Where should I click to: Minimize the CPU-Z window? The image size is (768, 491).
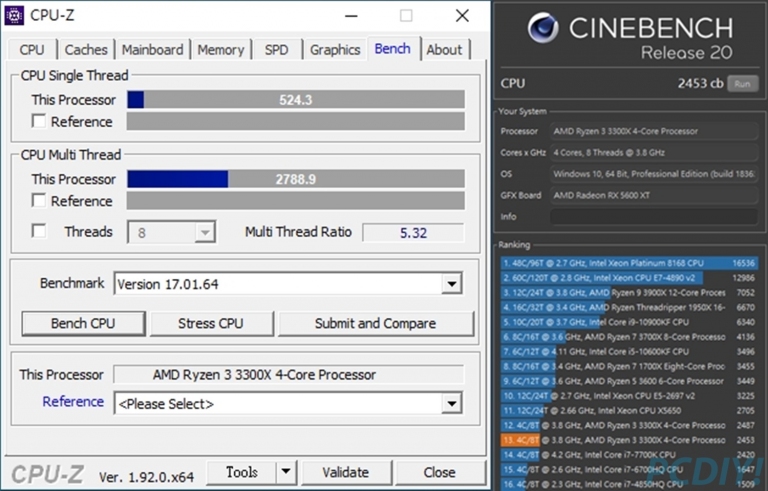(351, 16)
